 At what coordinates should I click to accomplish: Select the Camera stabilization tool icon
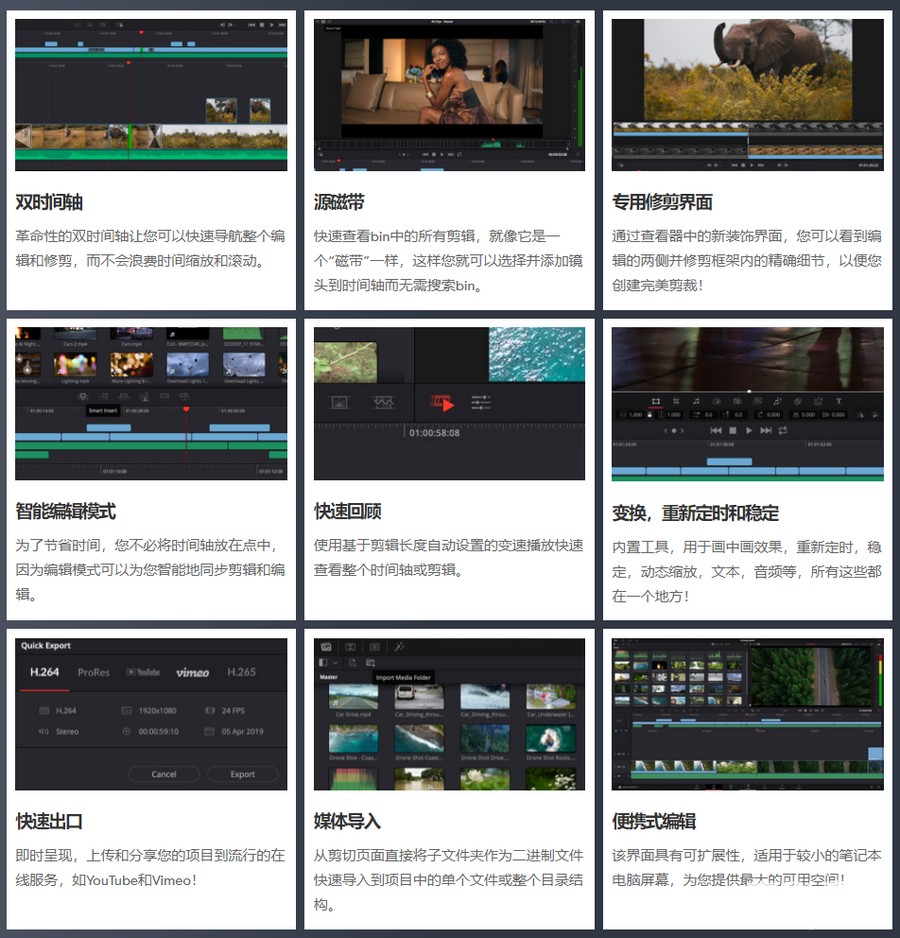click(737, 401)
